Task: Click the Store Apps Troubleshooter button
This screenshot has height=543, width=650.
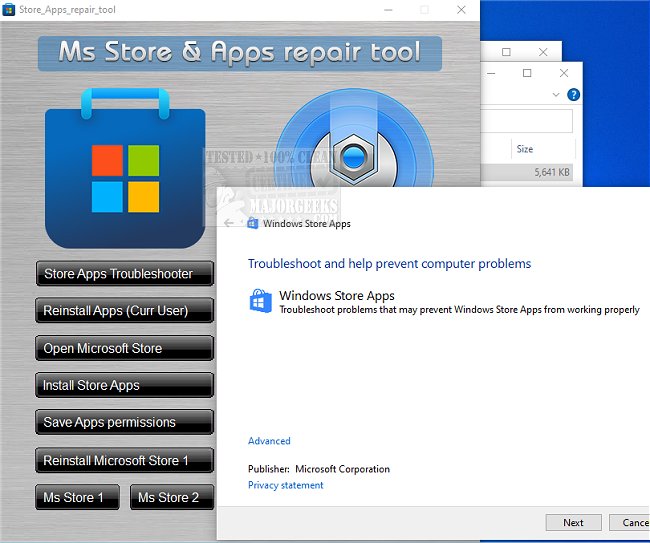Action: click(x=124, y=274)
